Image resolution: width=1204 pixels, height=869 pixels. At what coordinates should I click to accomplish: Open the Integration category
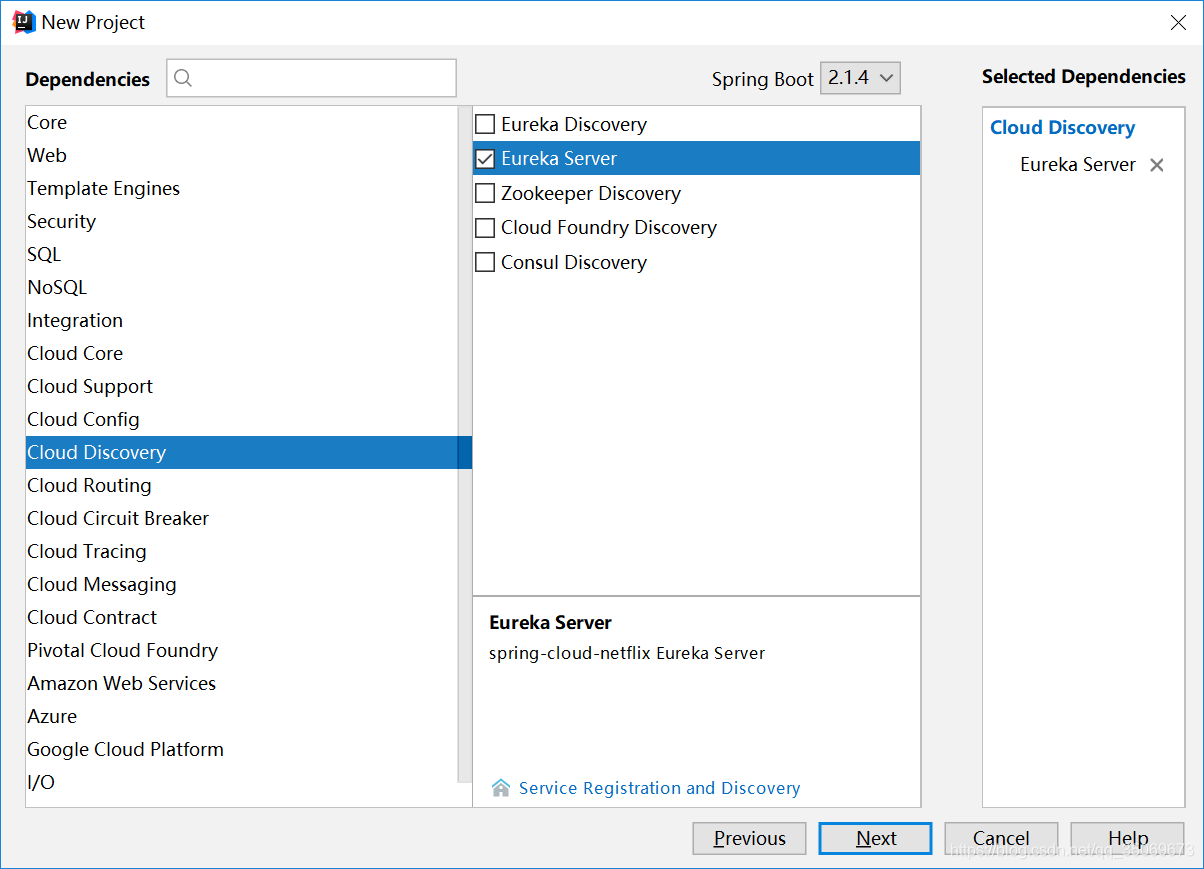(x=242, y=320)
